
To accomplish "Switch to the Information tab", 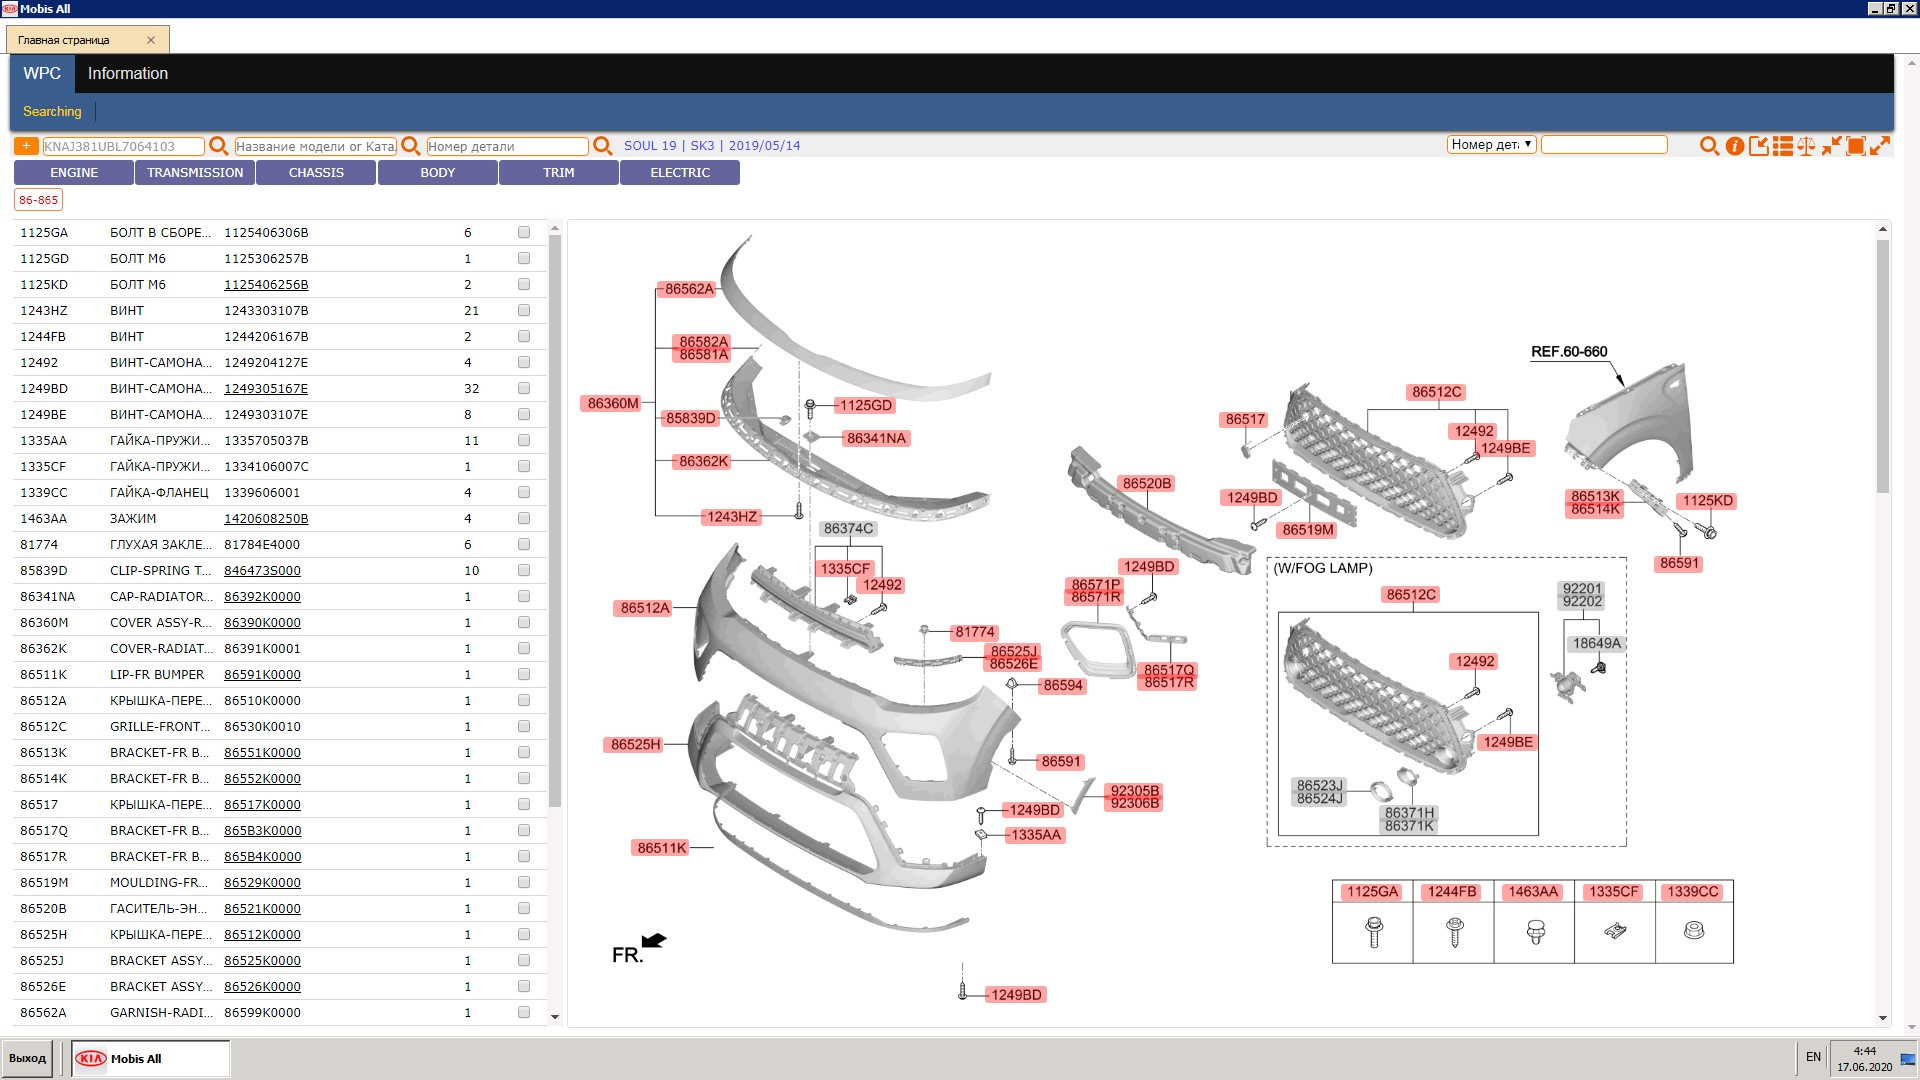I will pos(127,74).
